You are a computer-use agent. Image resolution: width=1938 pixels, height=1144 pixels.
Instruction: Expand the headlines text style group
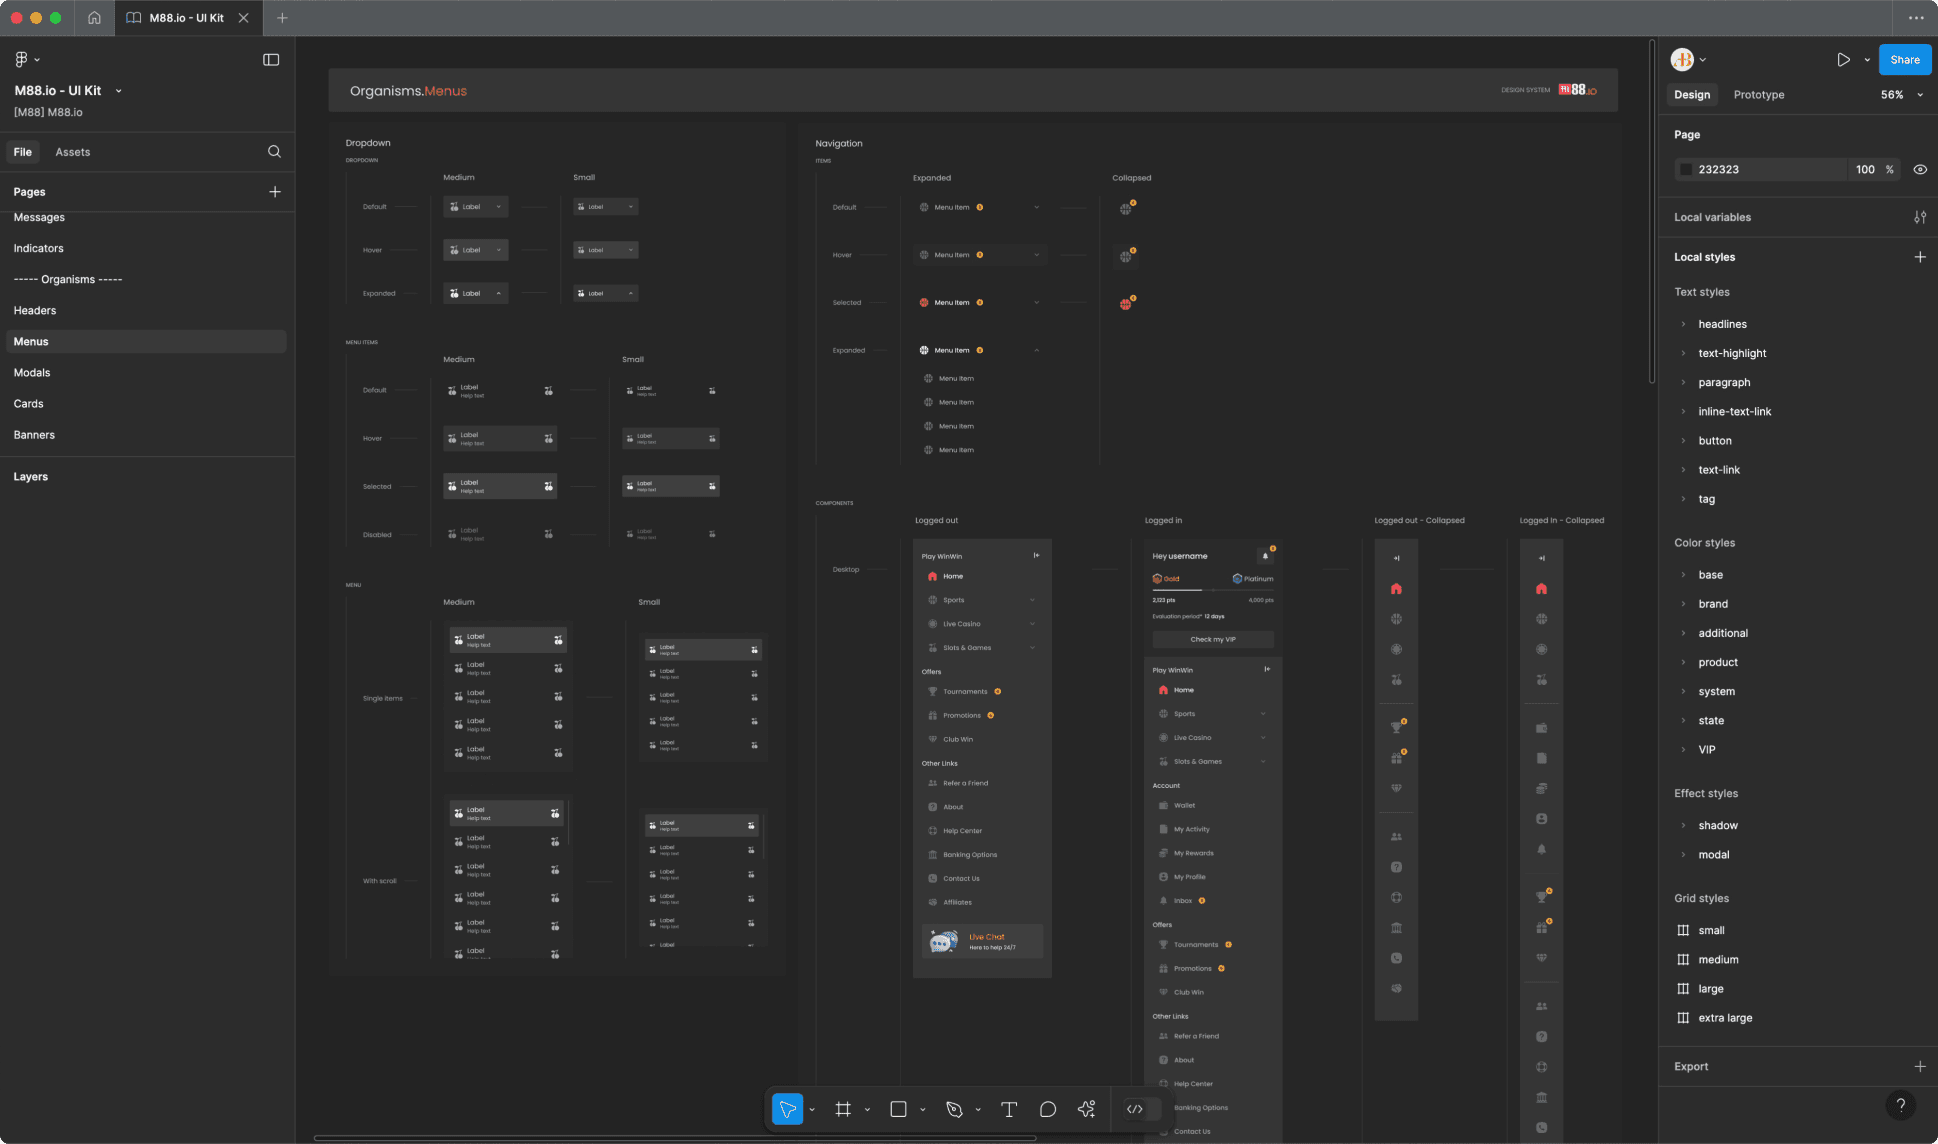pos(1684,323)
